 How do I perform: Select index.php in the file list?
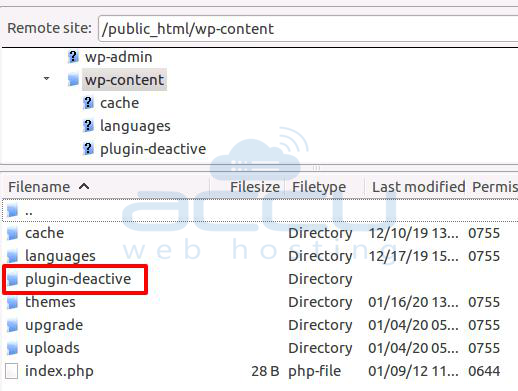[59, 371]
